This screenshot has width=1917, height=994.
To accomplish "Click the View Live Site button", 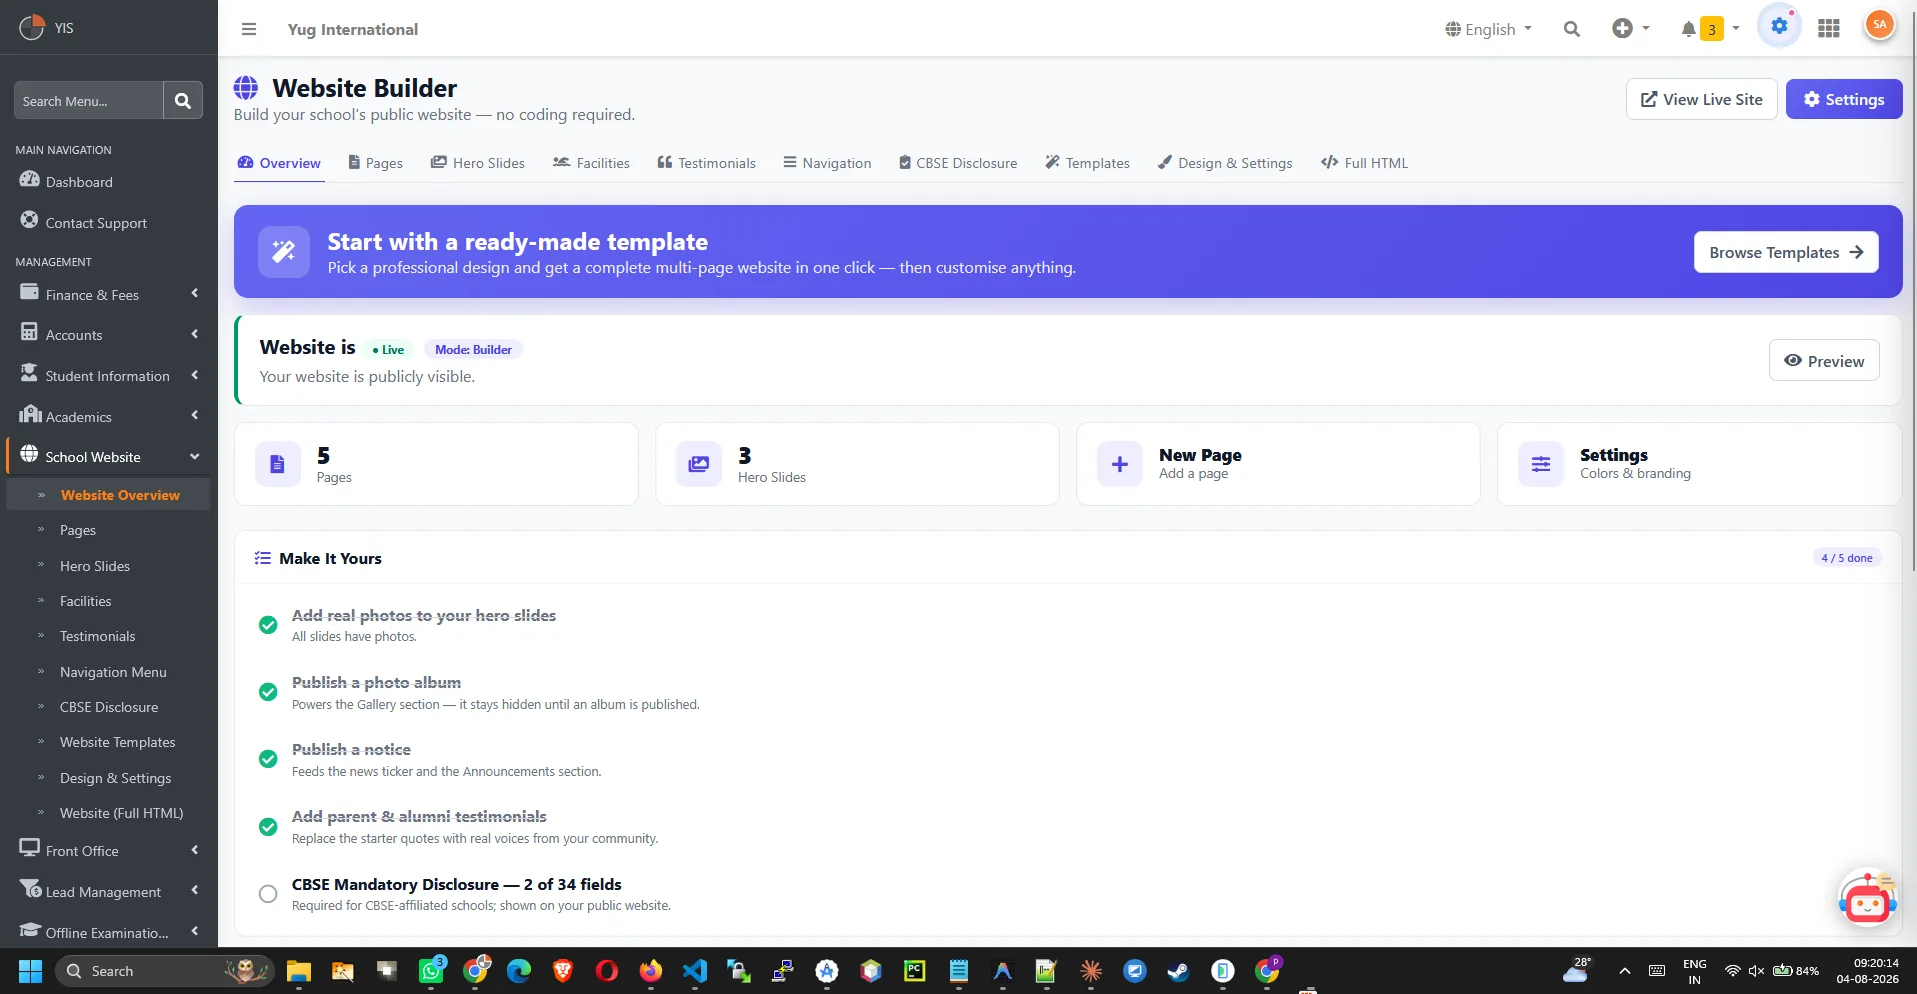I will coord(1702,99).
